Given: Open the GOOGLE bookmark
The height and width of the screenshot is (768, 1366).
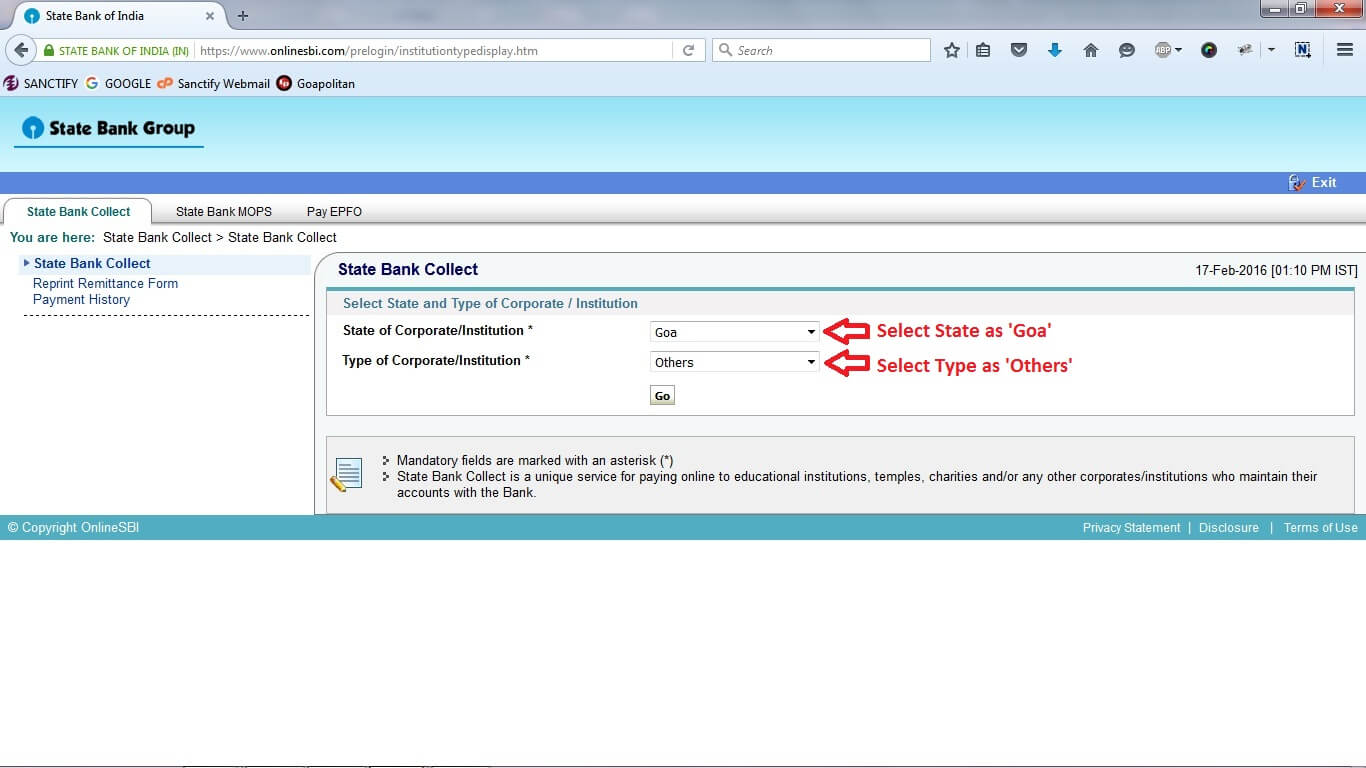Looking at the screenshot, I should pos(119,84).
